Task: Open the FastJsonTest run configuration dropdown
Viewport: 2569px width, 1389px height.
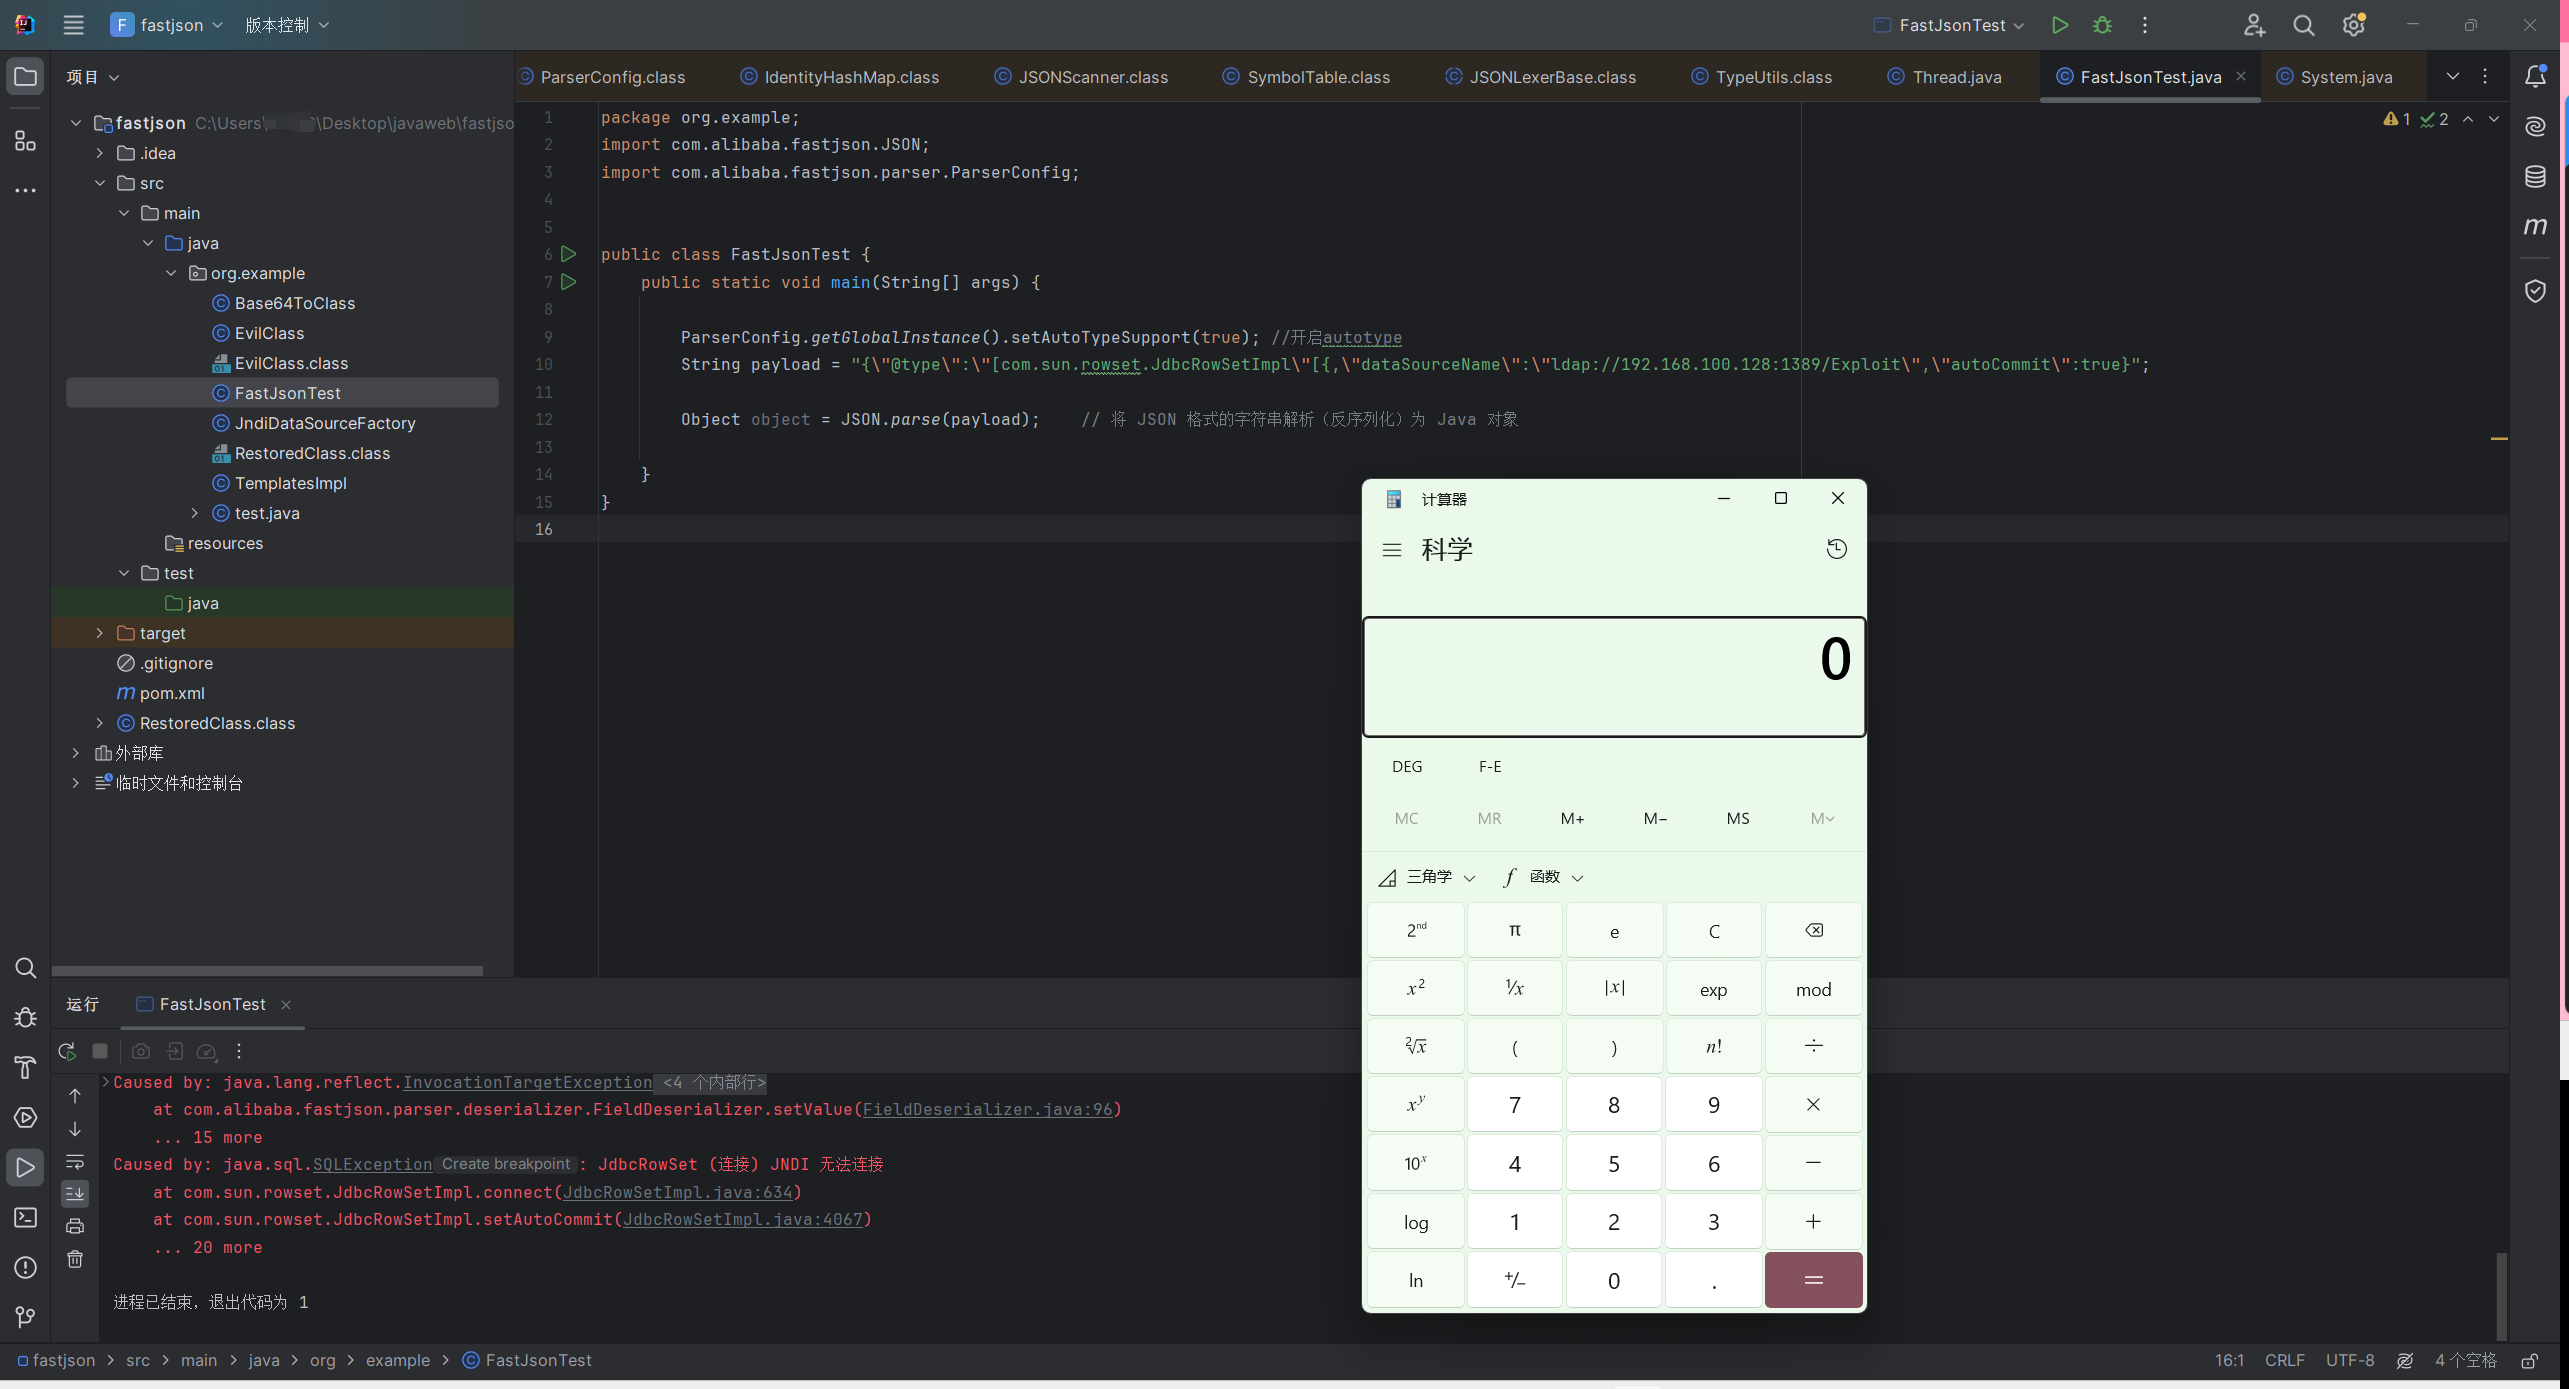Action: pyautogui.click(x=1949, y=25)
